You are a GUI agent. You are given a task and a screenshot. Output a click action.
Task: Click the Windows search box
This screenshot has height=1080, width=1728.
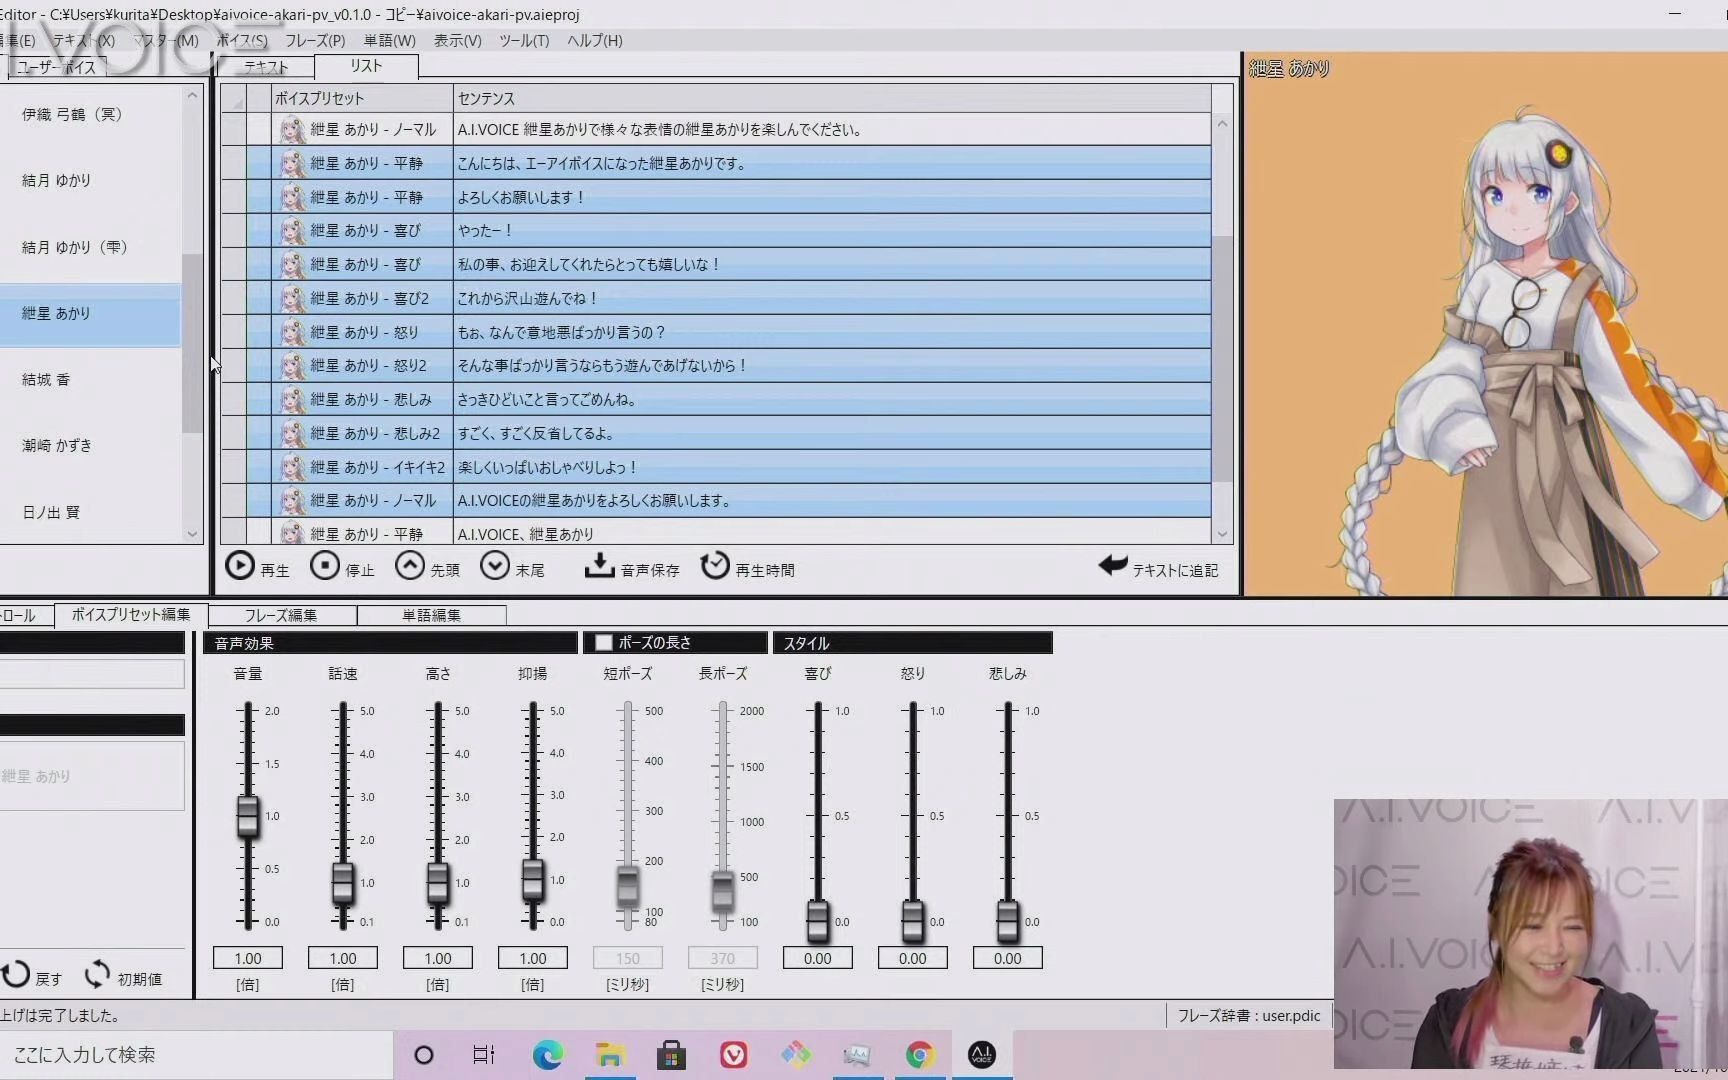click(196, 1055)
